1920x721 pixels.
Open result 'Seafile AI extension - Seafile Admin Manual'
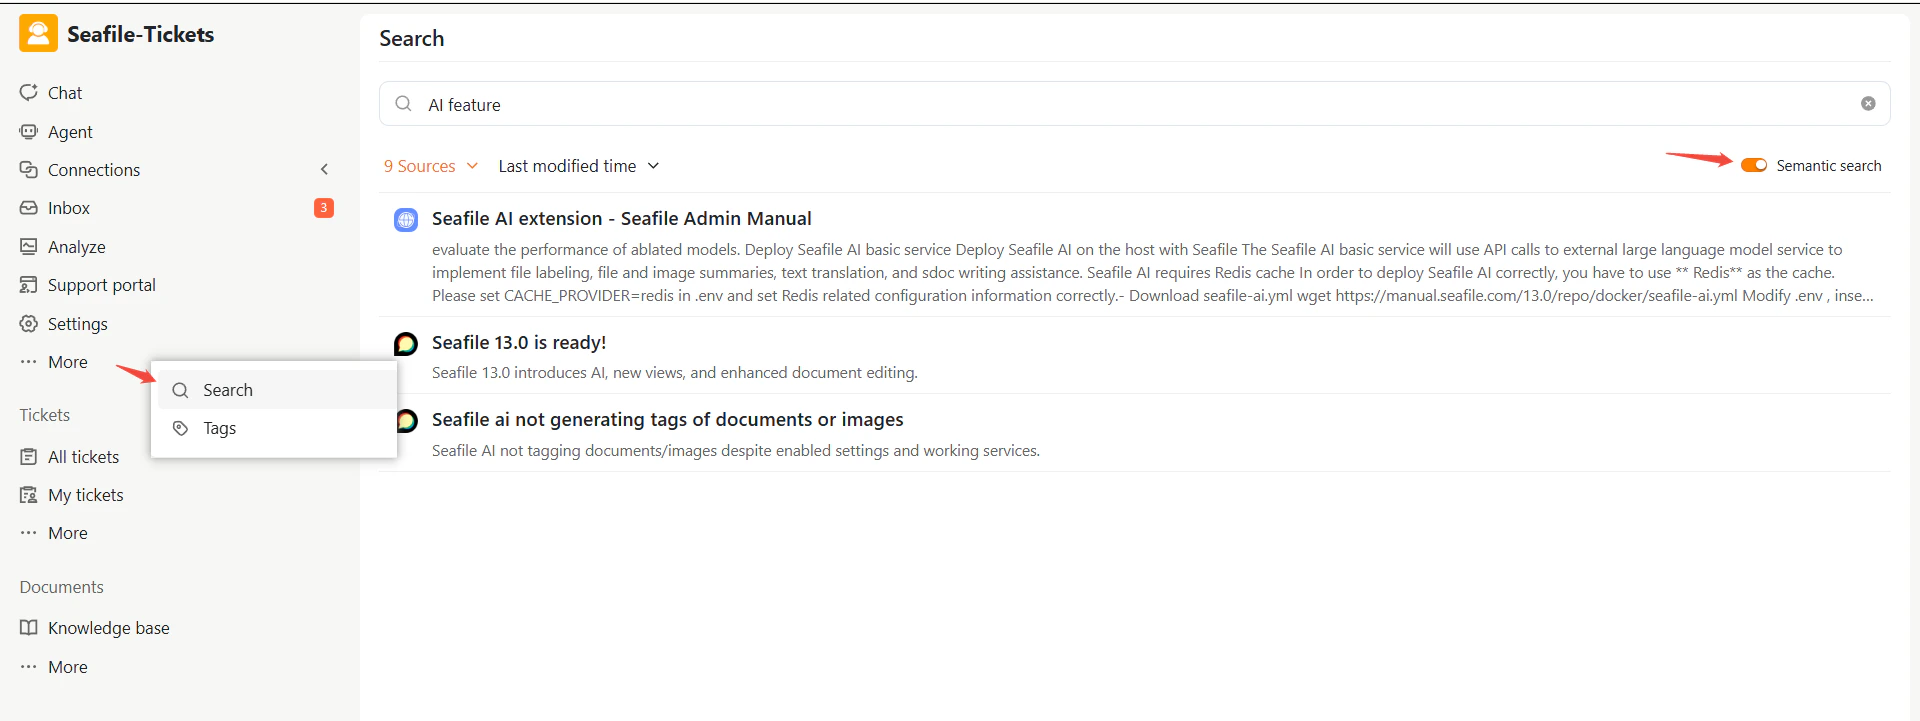pyautogui.click(x=622, y=218)
